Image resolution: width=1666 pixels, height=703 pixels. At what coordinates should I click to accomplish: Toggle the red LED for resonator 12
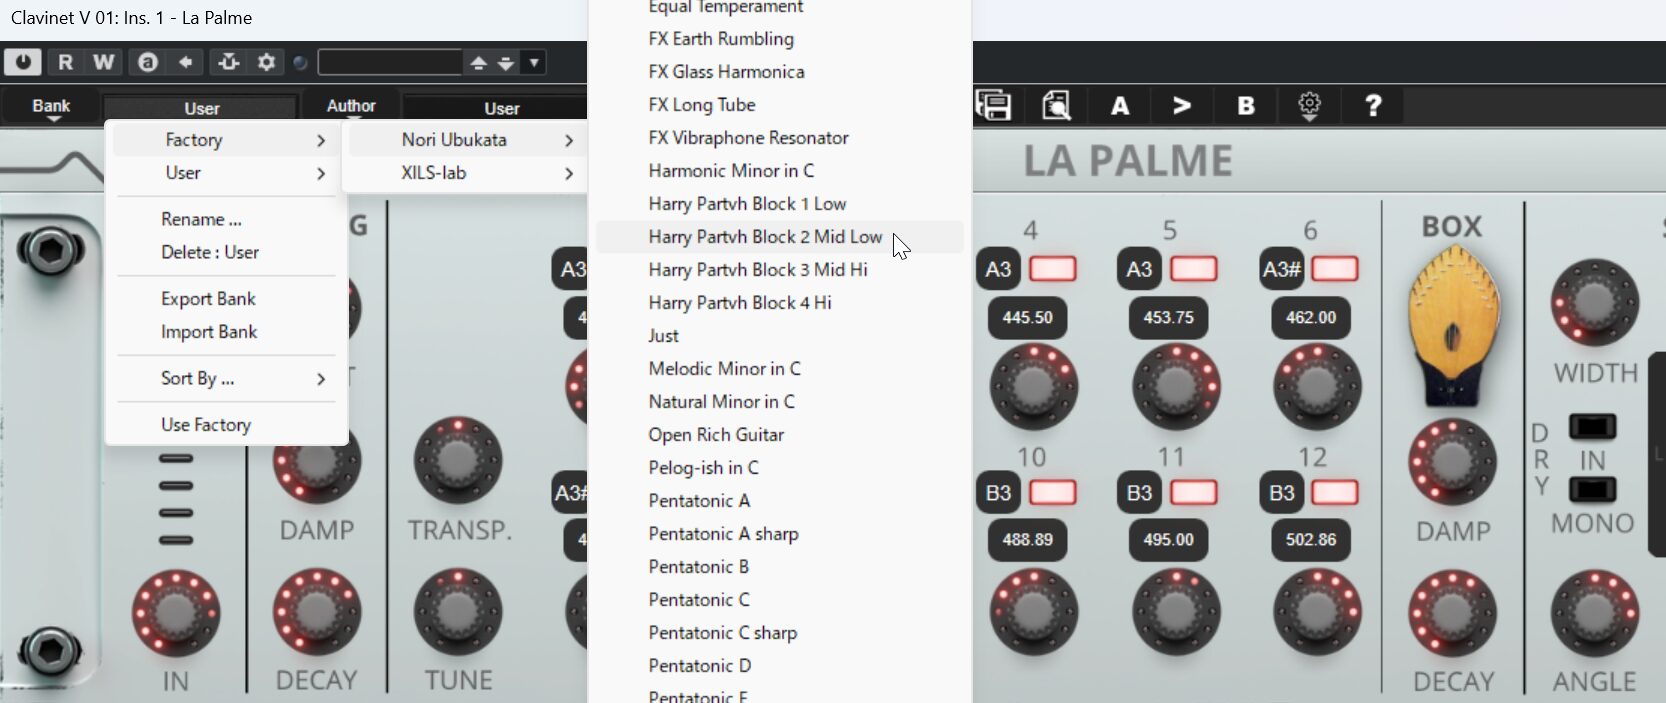1334,493
